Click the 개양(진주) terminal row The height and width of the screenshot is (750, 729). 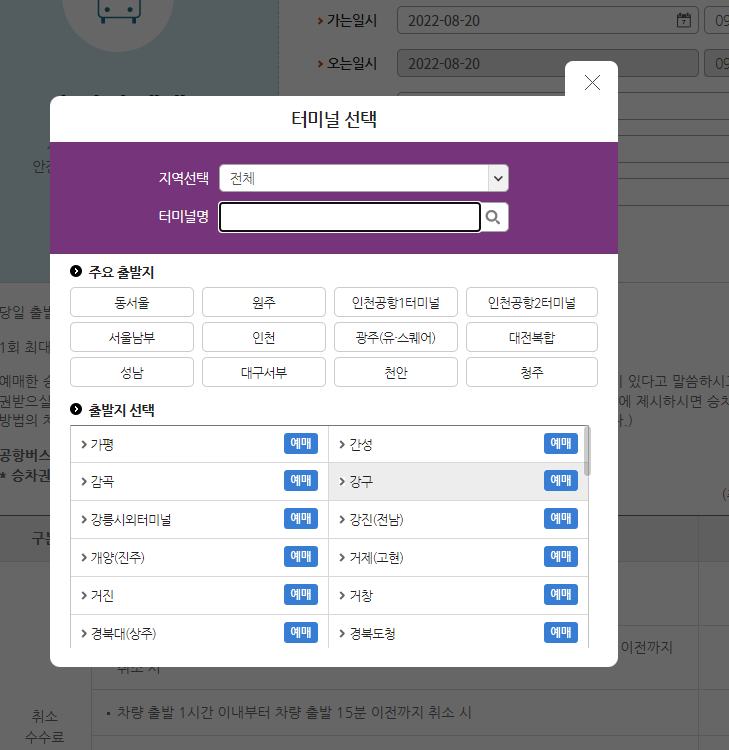(199, 558)
